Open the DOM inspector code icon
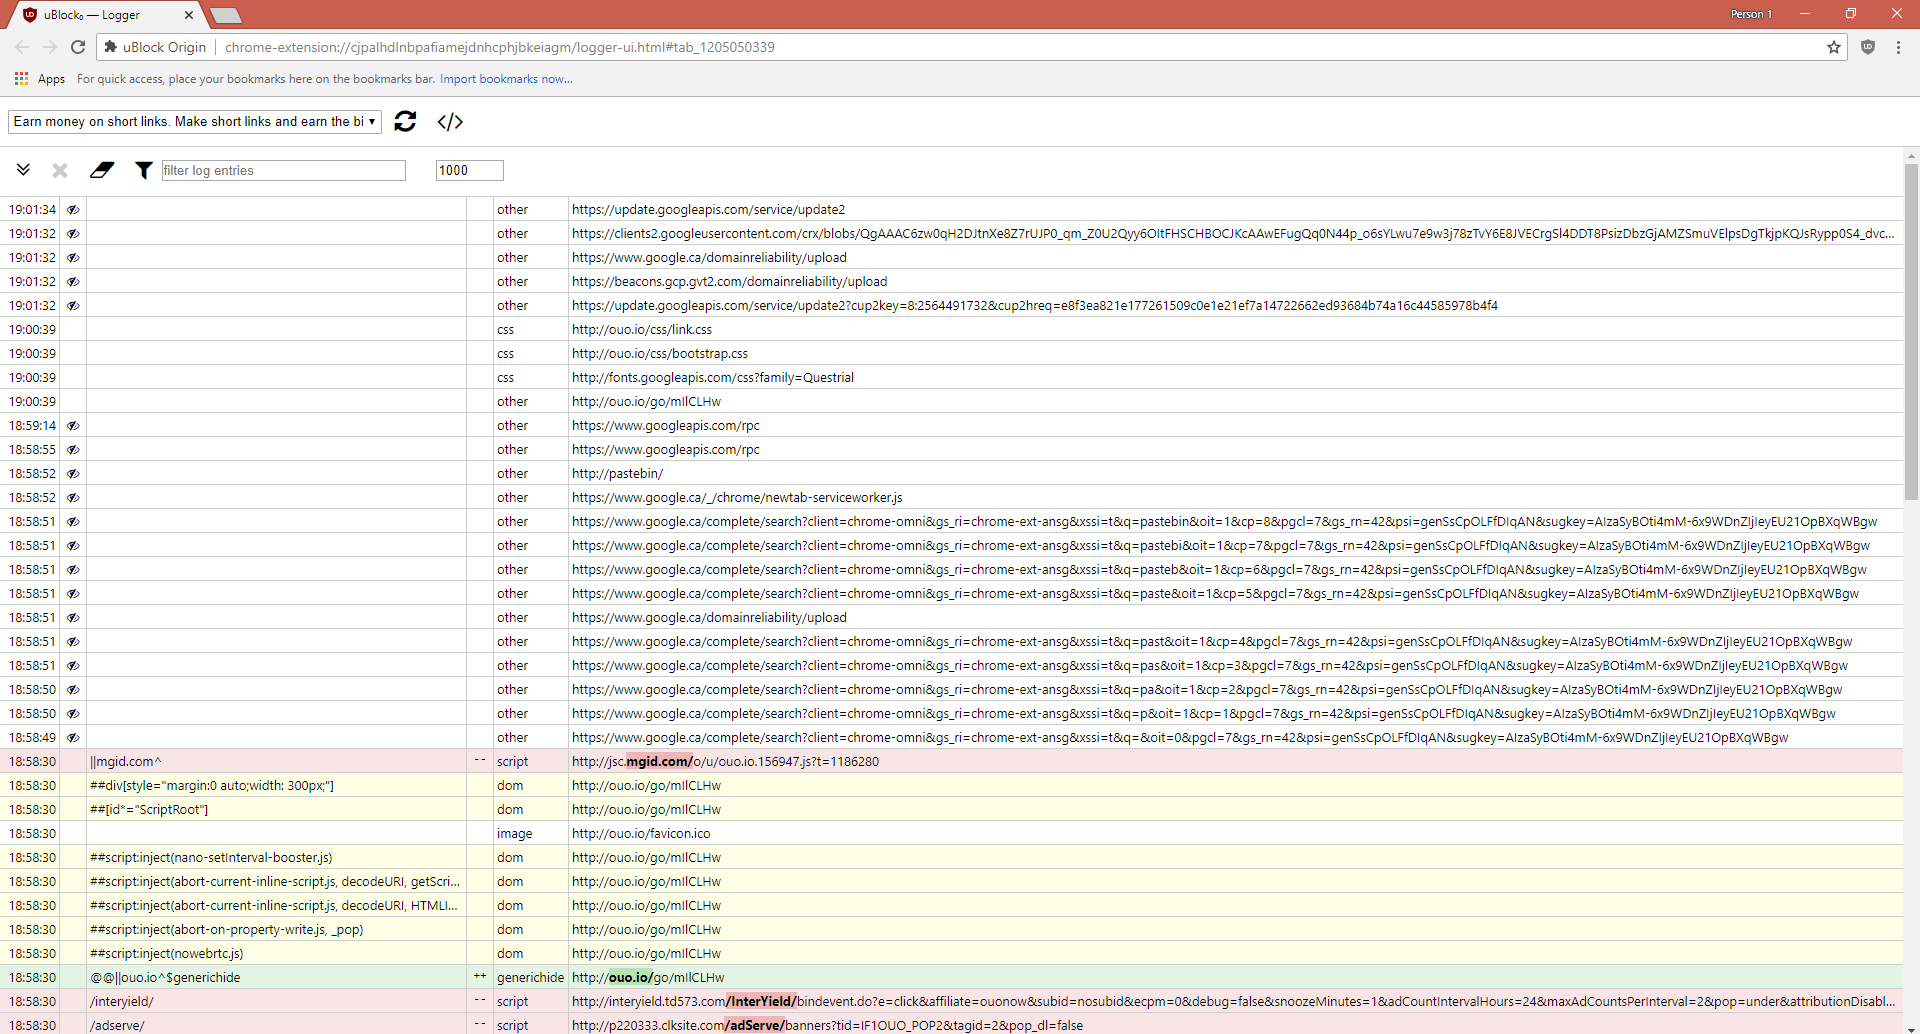This screenshot has width=1920, height=1034. [x=450, y=121]
